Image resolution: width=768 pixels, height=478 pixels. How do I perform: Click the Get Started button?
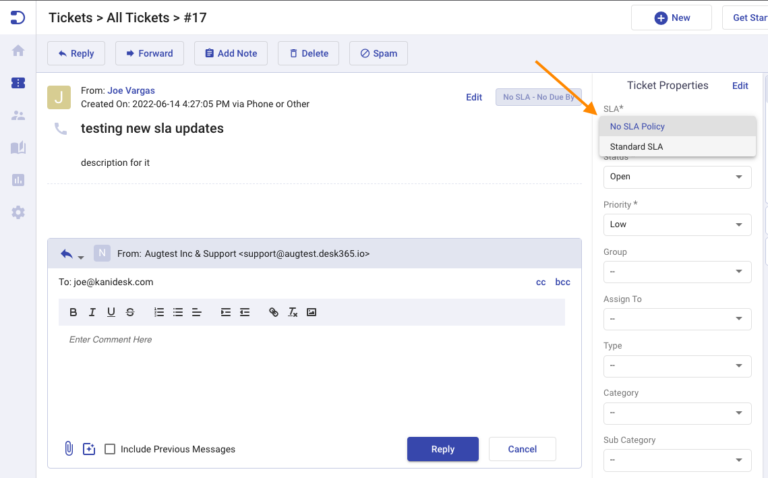(745, 18)
